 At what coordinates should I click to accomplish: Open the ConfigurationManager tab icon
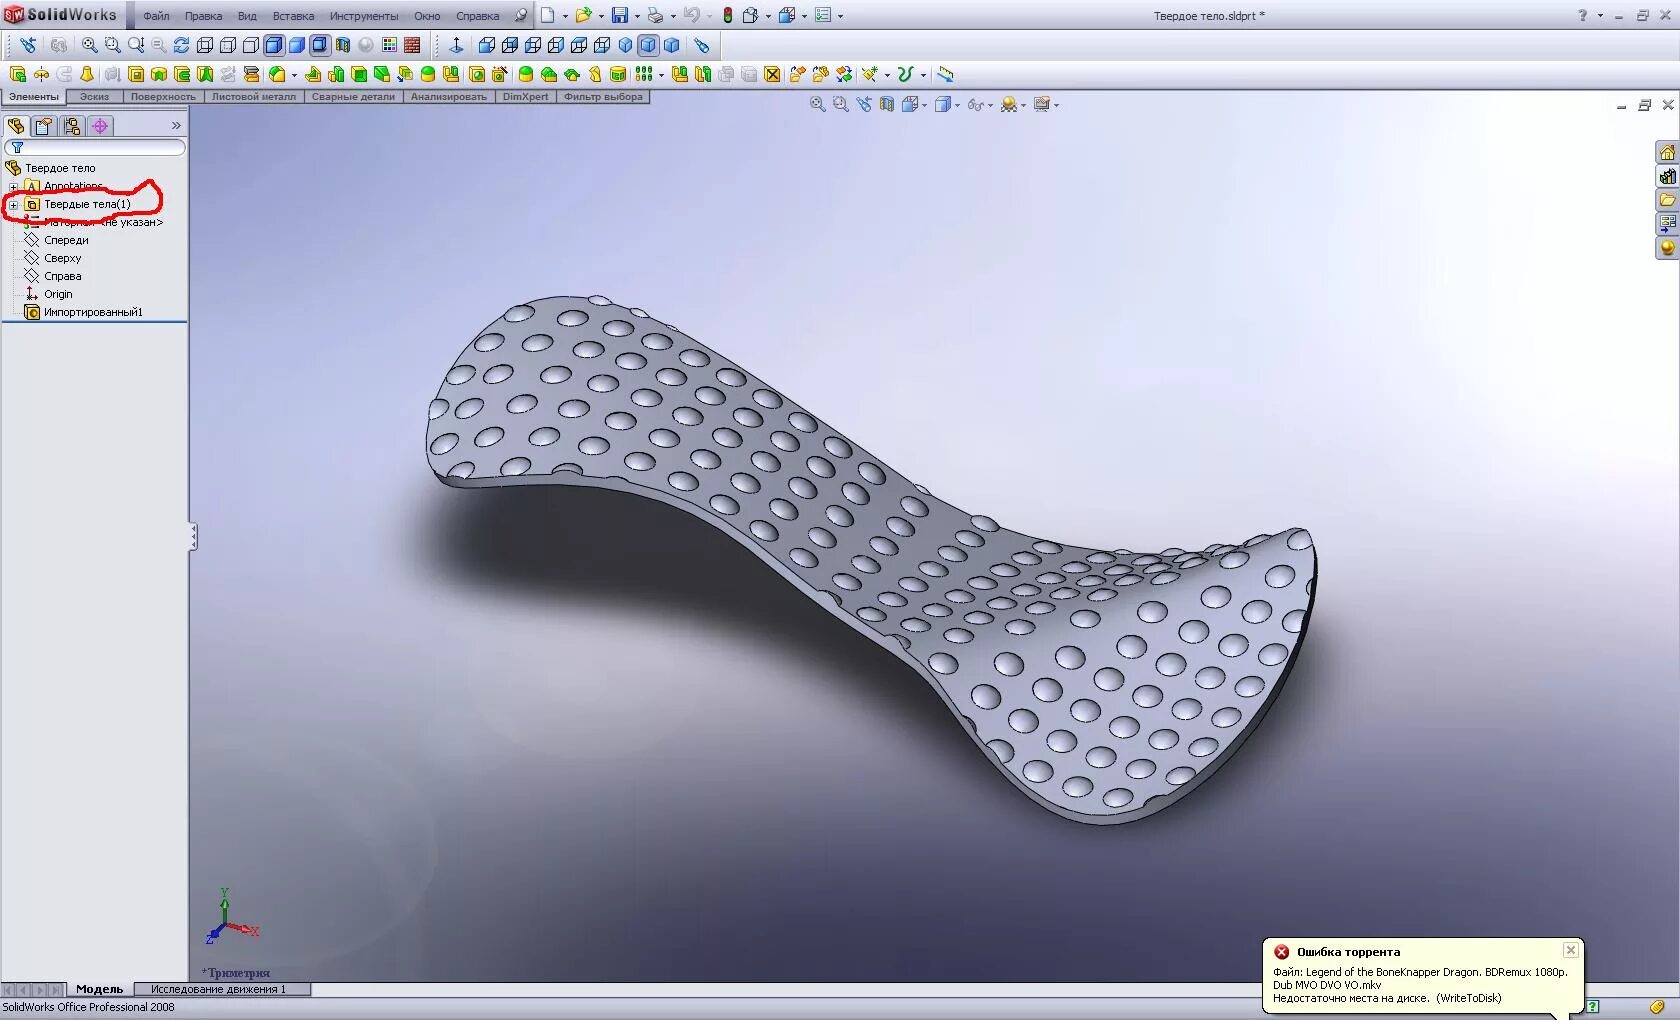[71, 126]
